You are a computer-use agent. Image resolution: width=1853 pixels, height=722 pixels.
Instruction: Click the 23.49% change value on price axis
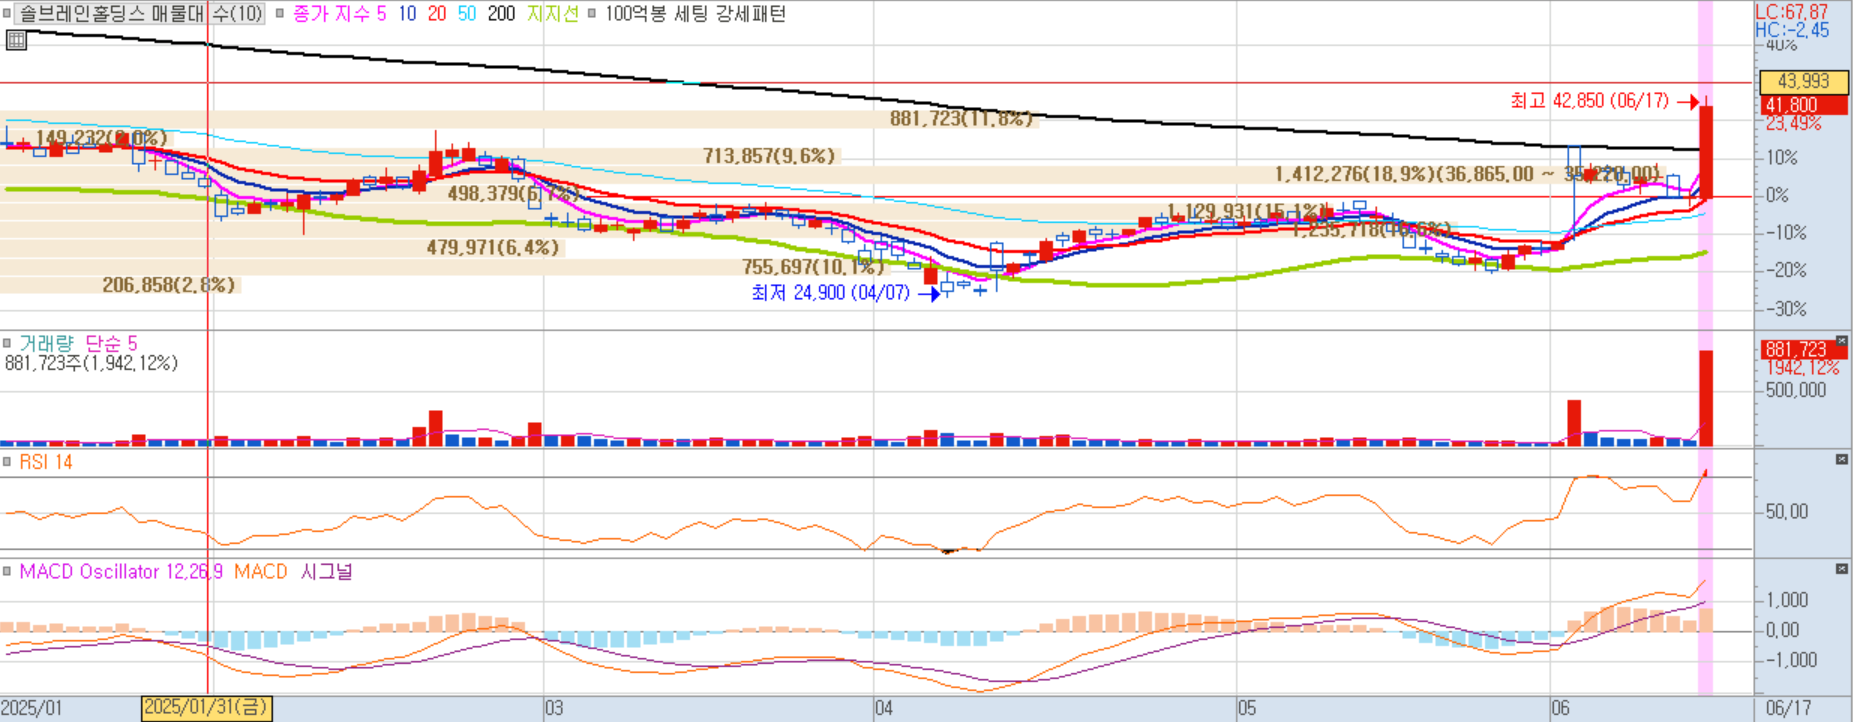1793,124
